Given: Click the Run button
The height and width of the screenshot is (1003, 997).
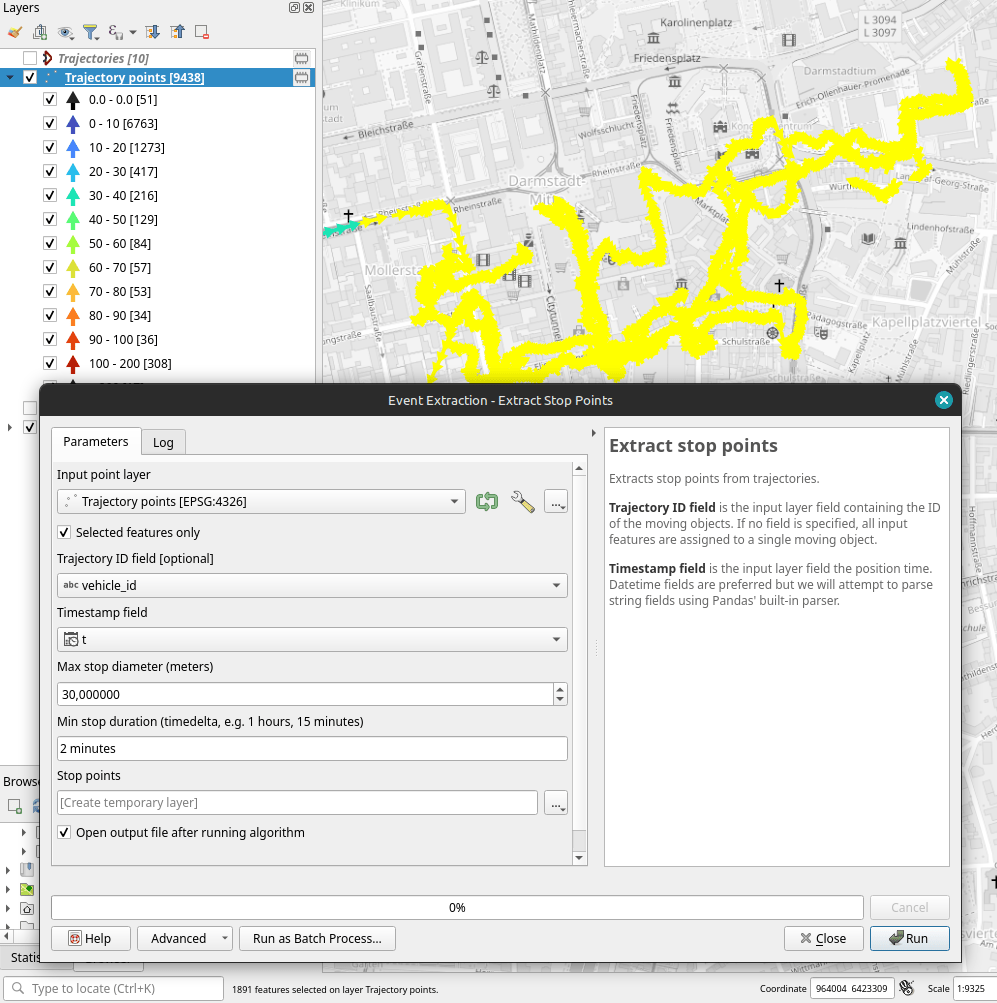Looking at the screenshot, I should point(908,938).
